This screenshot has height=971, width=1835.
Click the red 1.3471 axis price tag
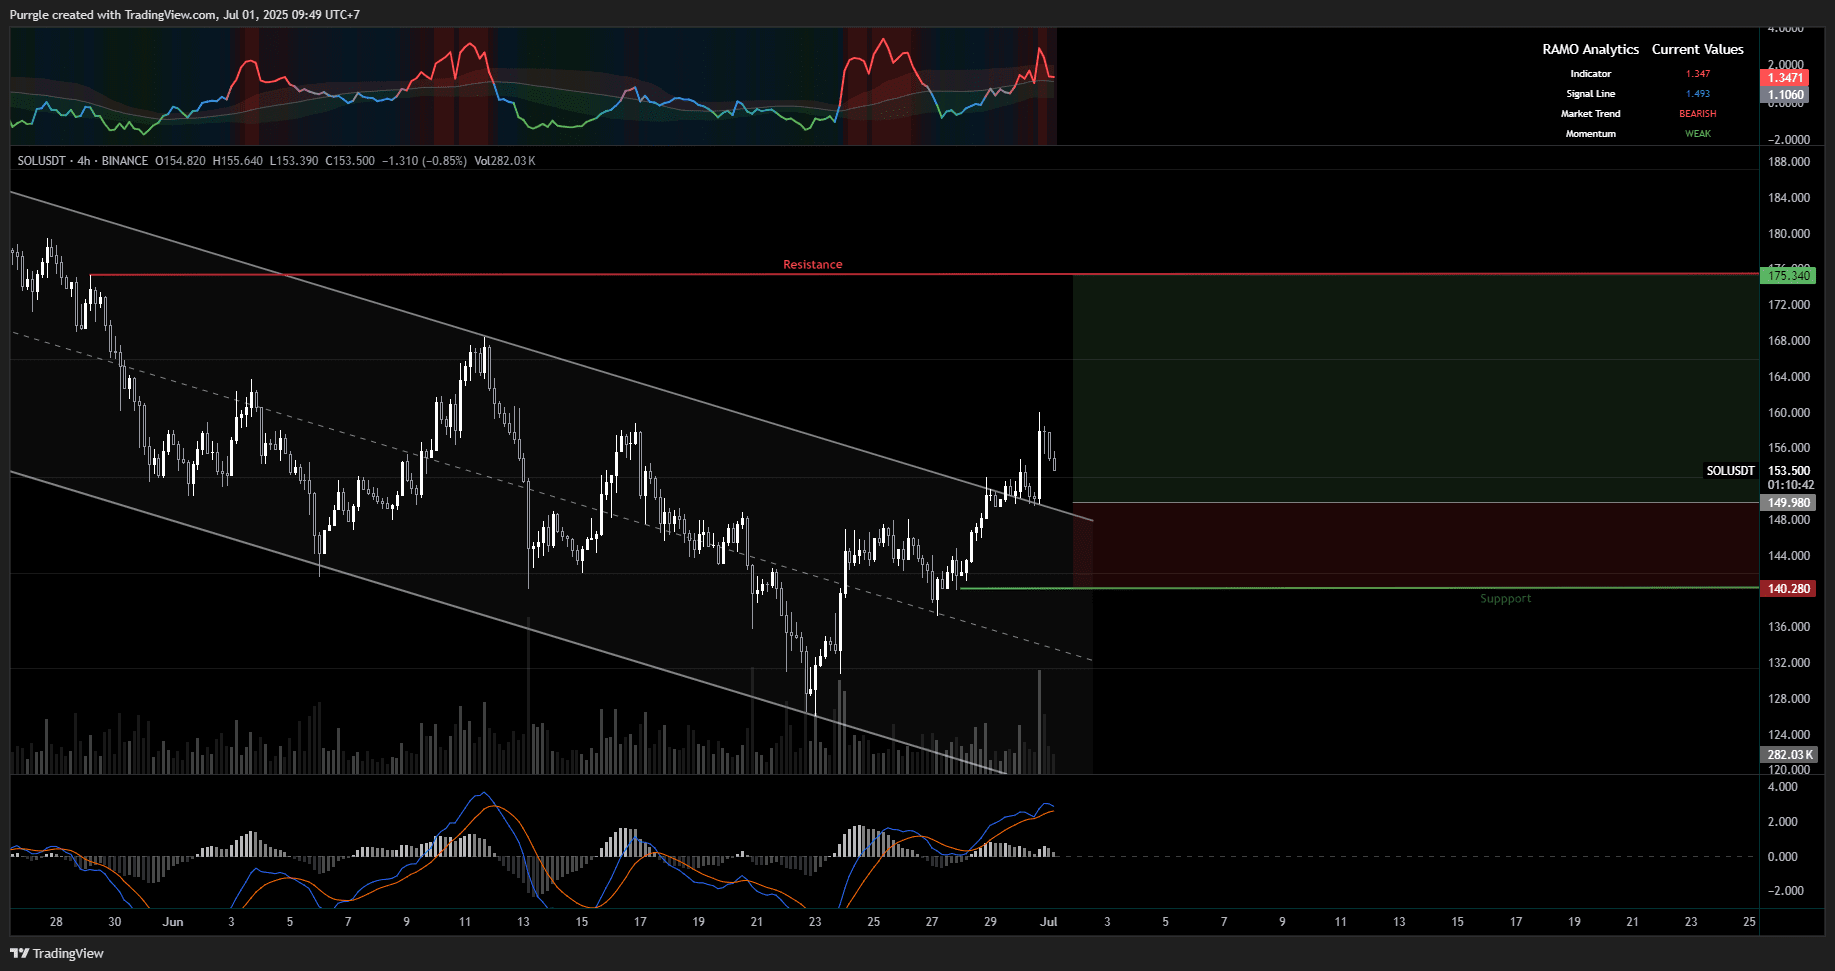(x=1785, y=78)
